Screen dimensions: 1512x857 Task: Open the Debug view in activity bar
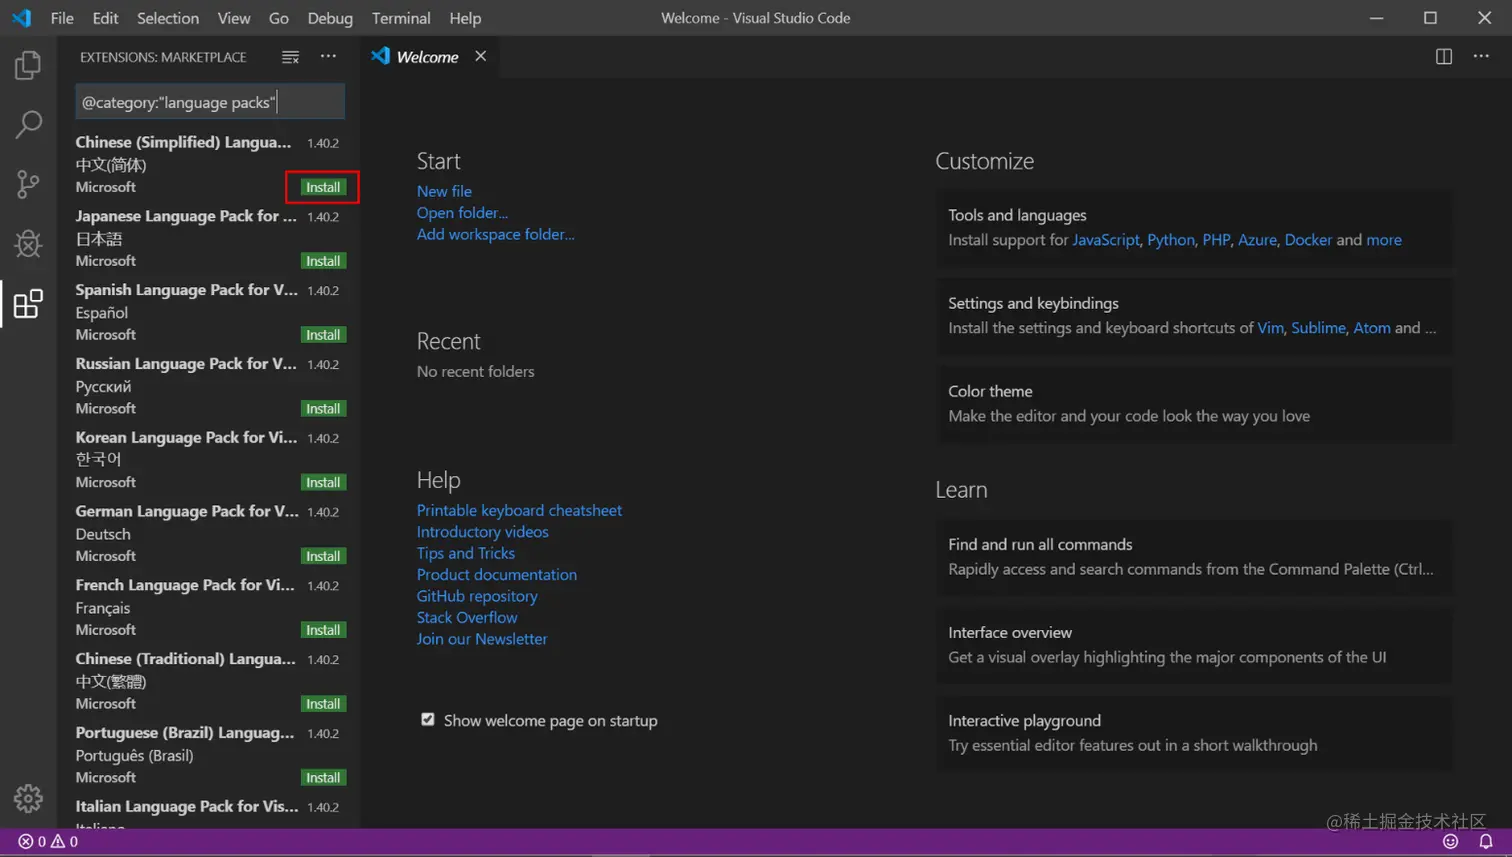28,244
